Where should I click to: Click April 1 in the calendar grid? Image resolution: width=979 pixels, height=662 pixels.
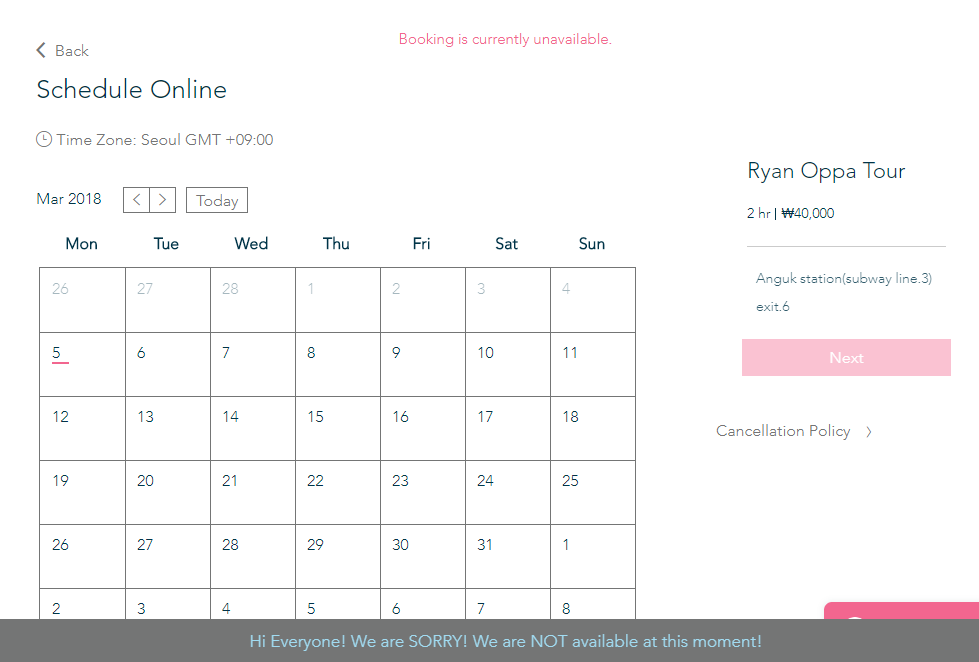pos(592,556)
